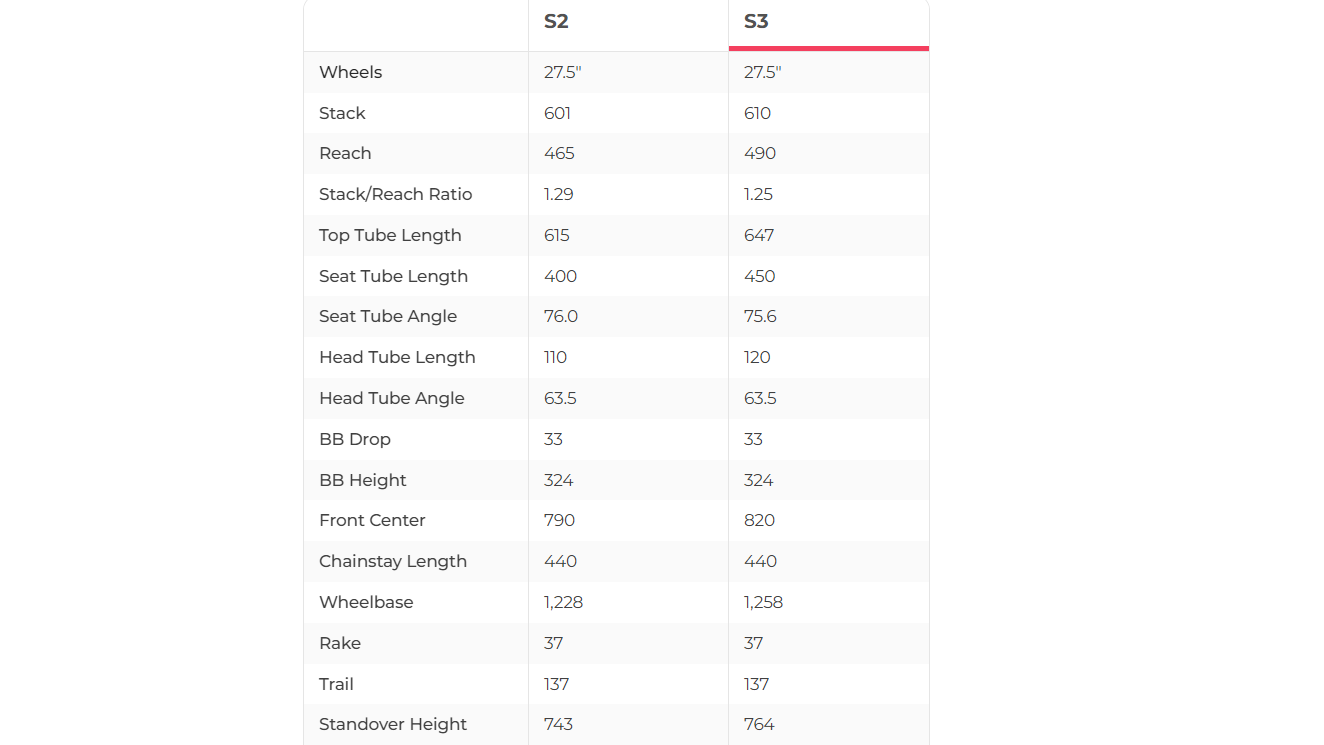
Task: Click the Stack/Reach Ratio row label
Action: (395, 194)
